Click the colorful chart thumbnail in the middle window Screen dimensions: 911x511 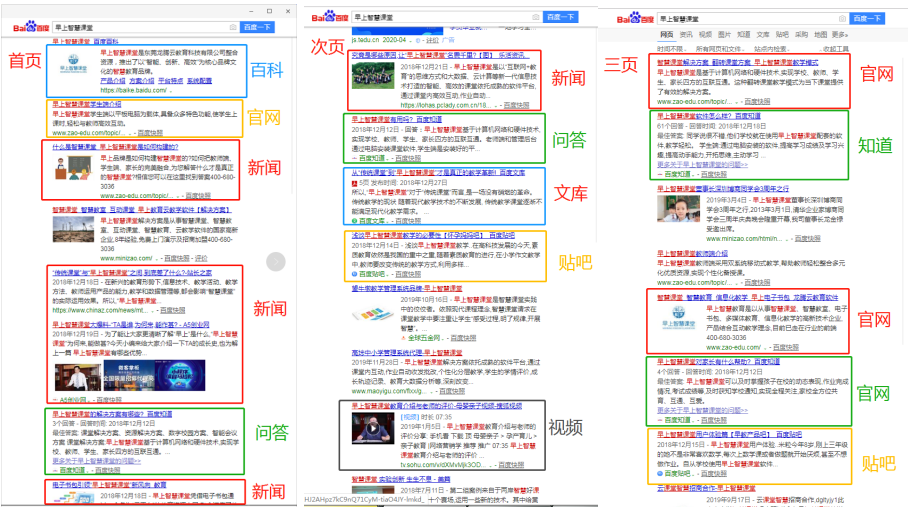(x=372, y=314)
